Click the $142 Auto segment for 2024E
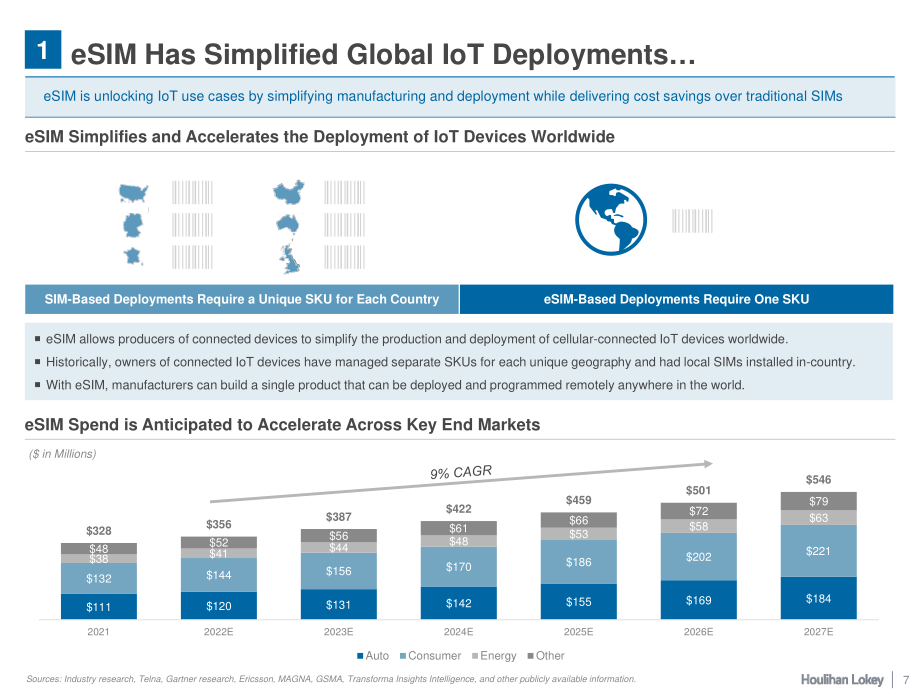The width and height of the screenshot is (920, 690). pos(459,603)
